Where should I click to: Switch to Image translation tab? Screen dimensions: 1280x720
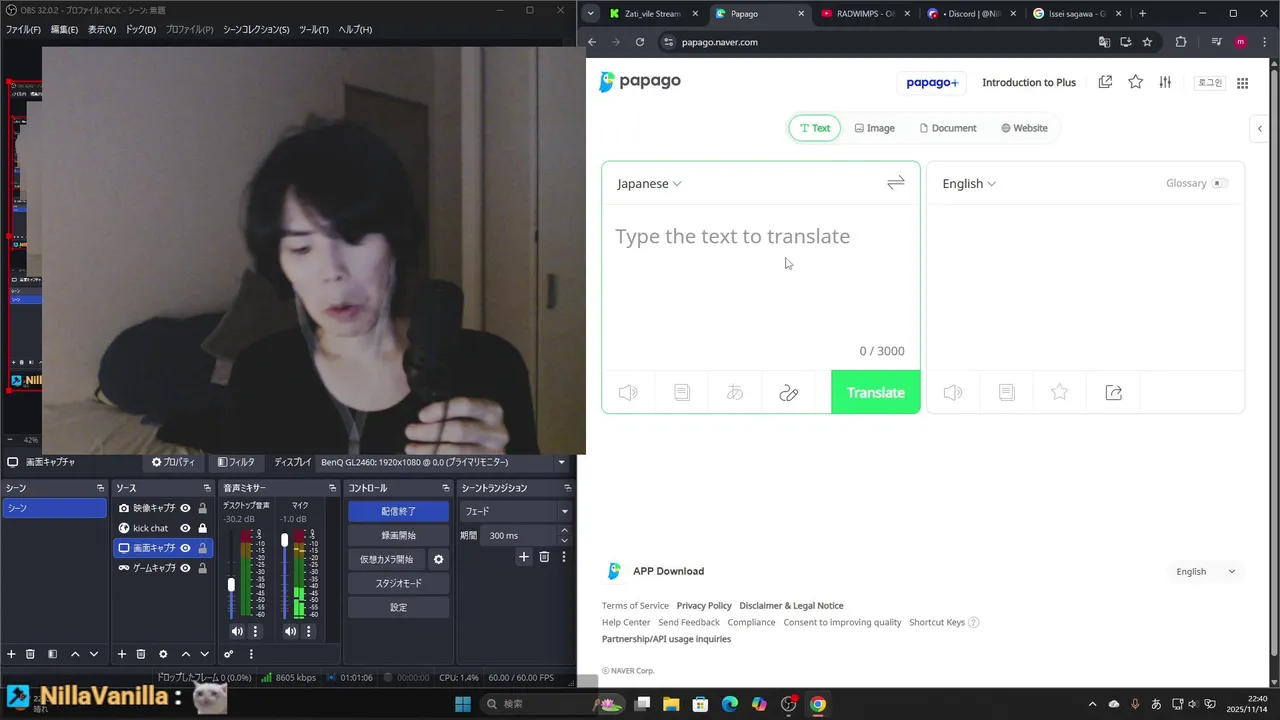(x=874, y=128)
